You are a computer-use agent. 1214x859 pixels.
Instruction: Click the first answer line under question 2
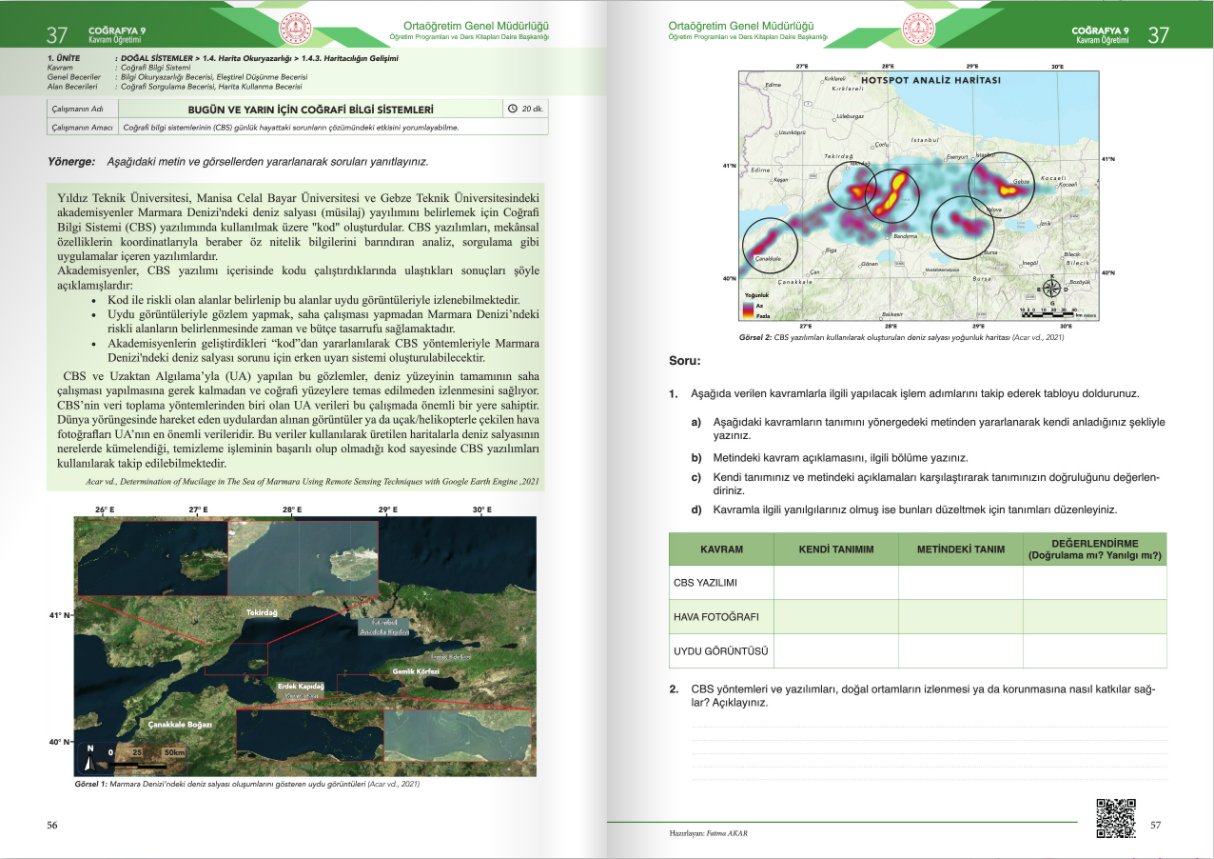click(x=929, y=727)
